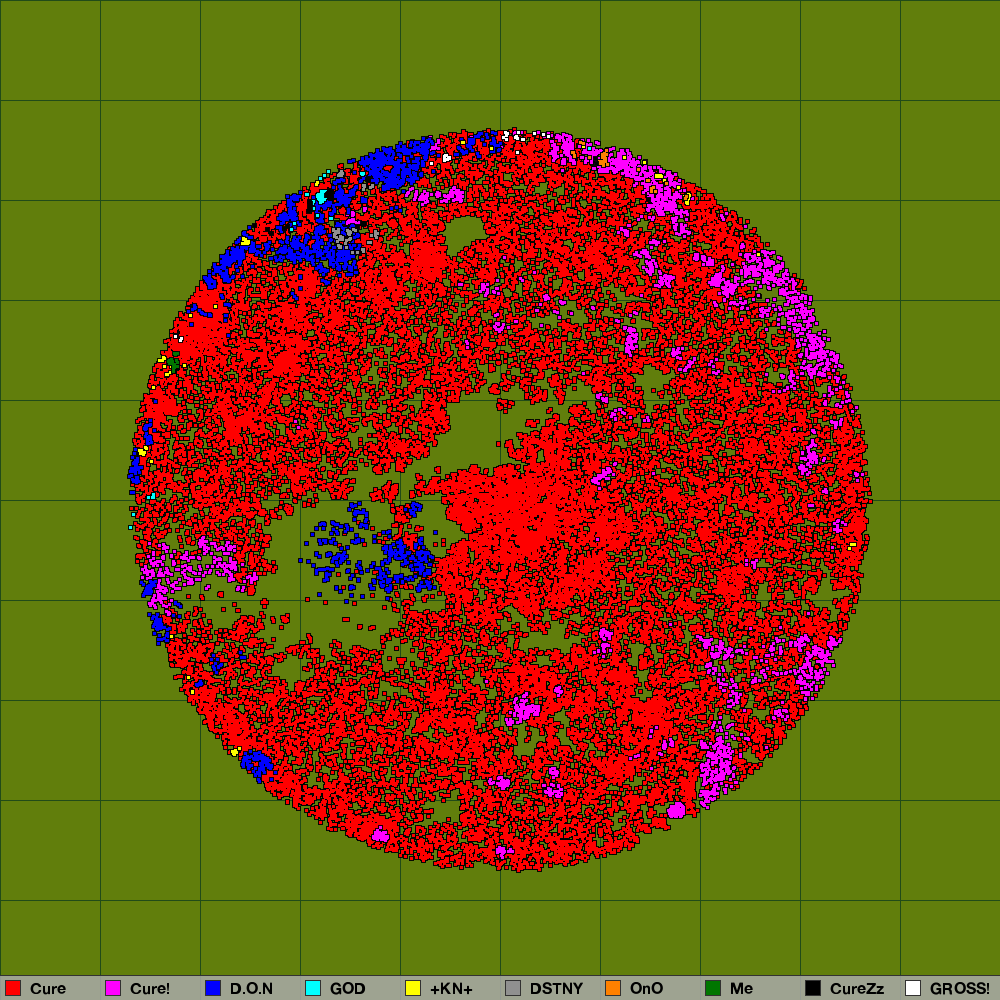Click the "OnO" legend label
The width and height of the screenshot is (1000, 1000).
pos(647,989)
